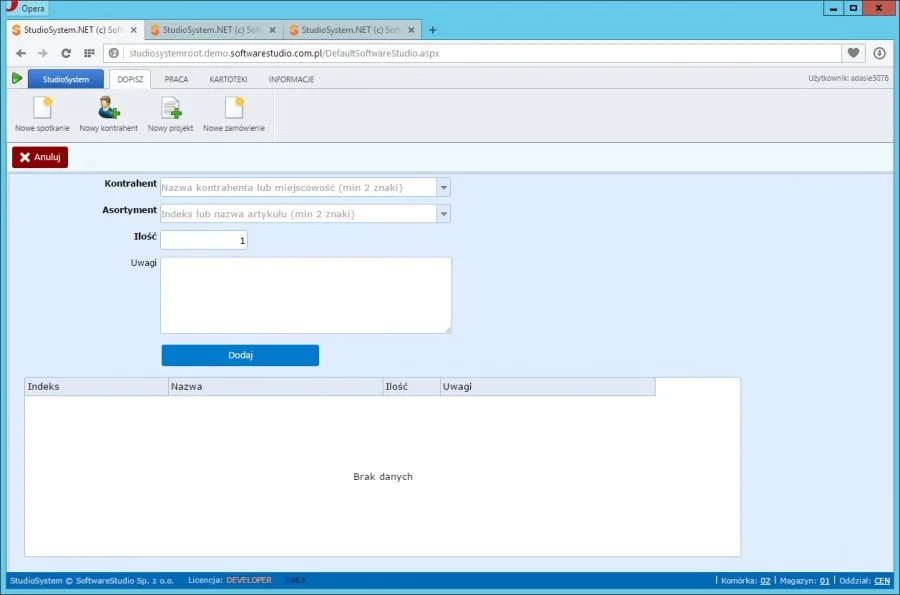
Task: Create a new project via Nowy projekt
Action: pyautogui.click(x=170, y=108)
